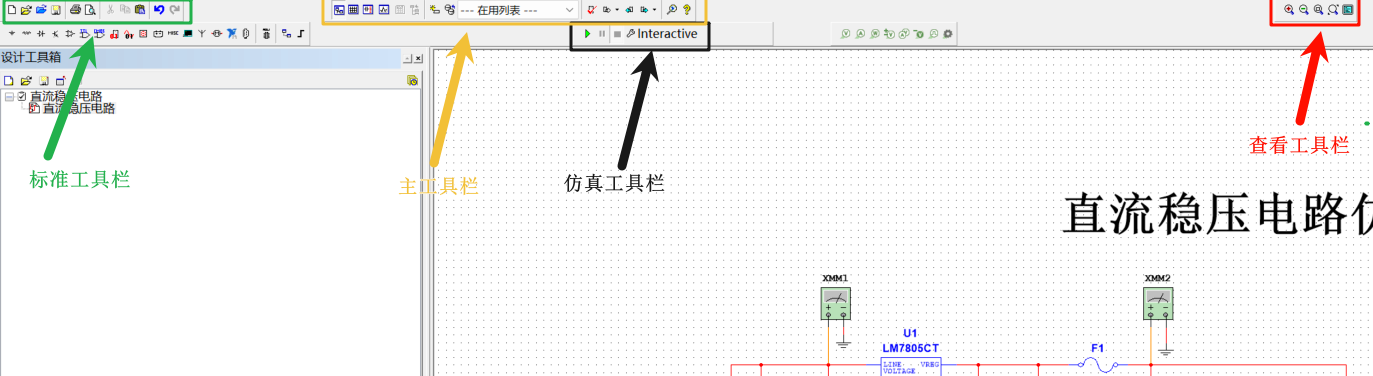
Task: Start simulation with the green Run button
Action: (588, 34)
